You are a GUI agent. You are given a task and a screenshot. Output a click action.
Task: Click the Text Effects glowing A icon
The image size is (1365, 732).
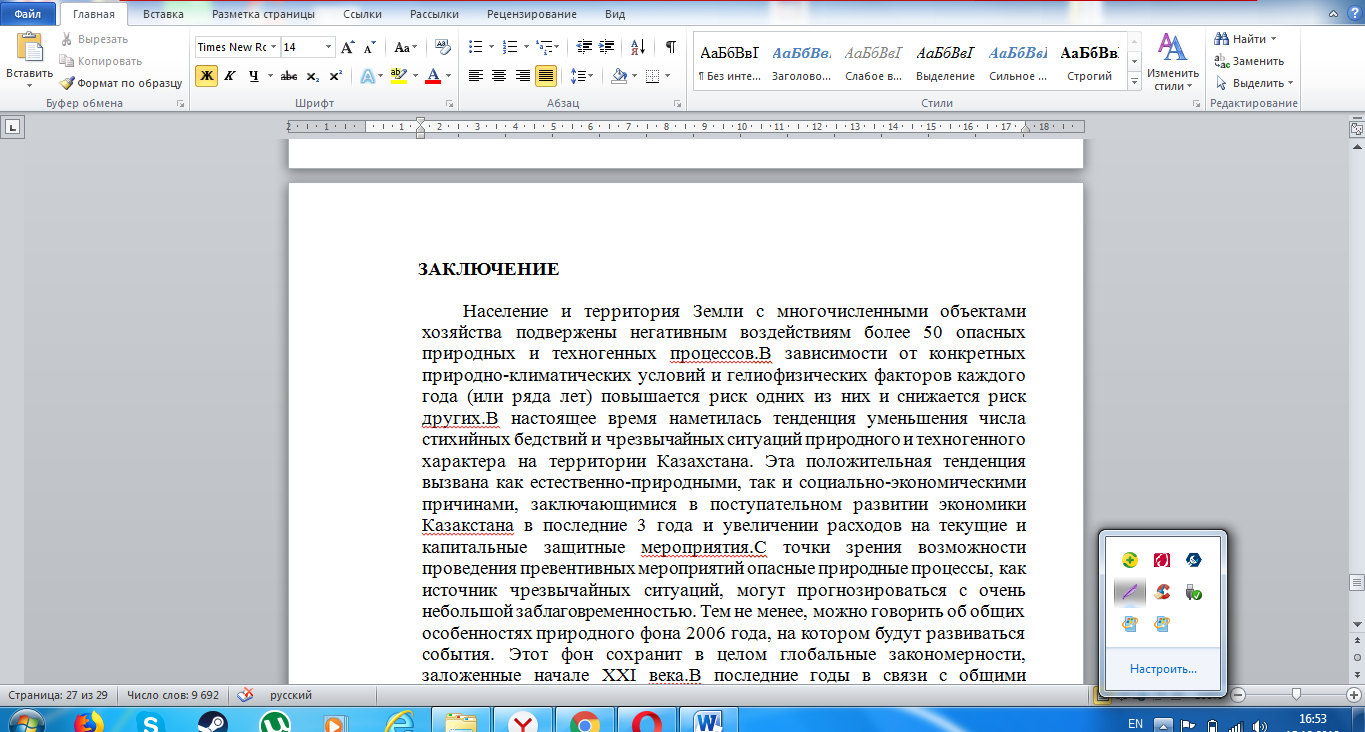pyautogui.click(x=367, y=76)
